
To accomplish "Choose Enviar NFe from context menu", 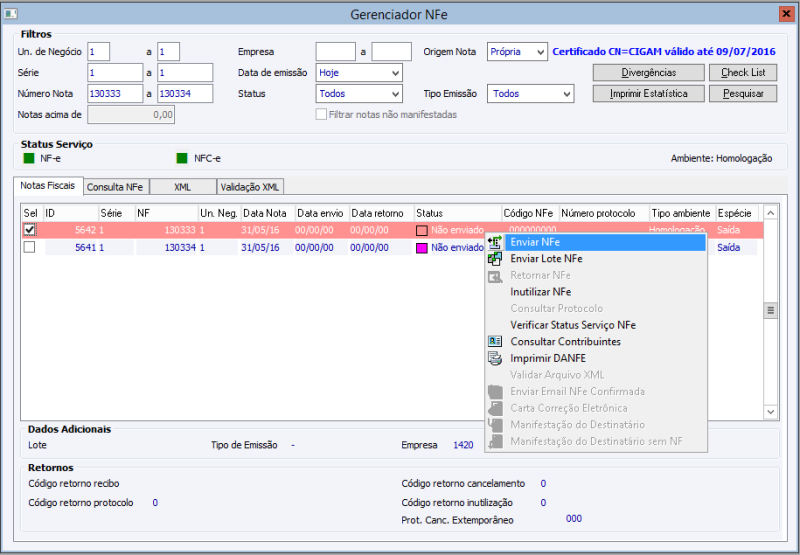I will point(596,242).
